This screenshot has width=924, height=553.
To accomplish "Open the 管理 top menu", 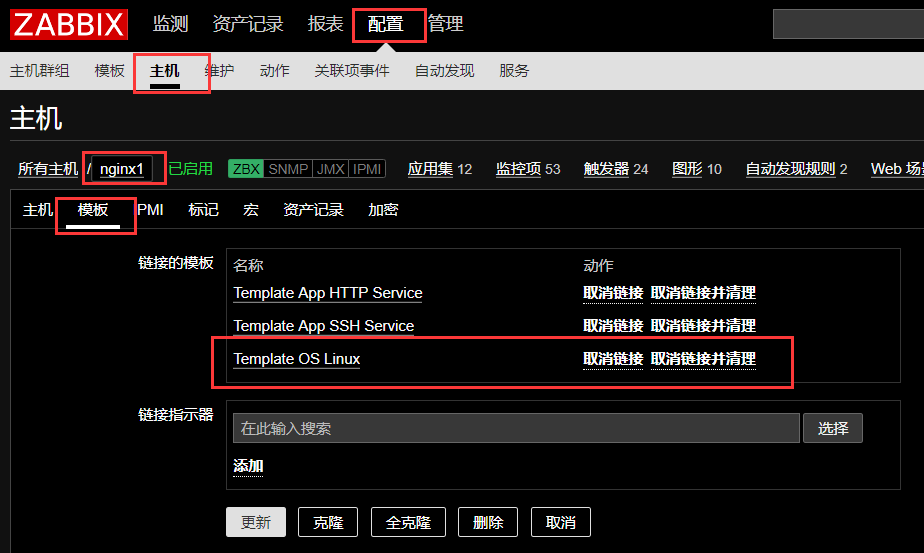I will click(x=446, y=24).
